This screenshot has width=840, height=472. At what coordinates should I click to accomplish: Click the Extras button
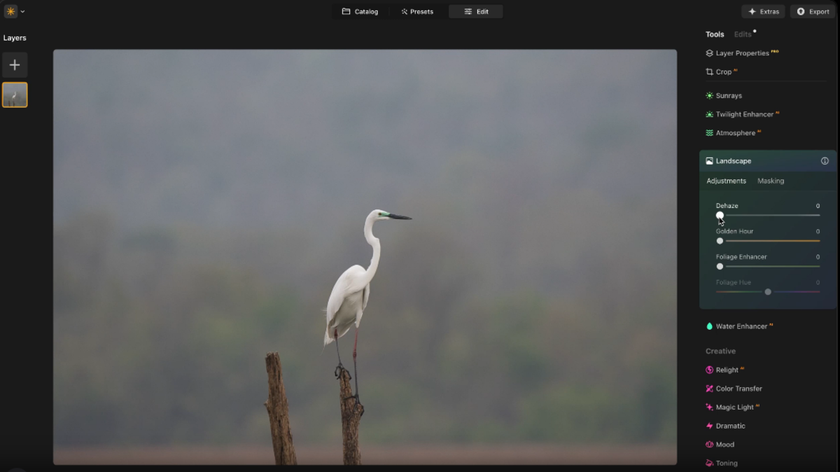pos(763,11)
